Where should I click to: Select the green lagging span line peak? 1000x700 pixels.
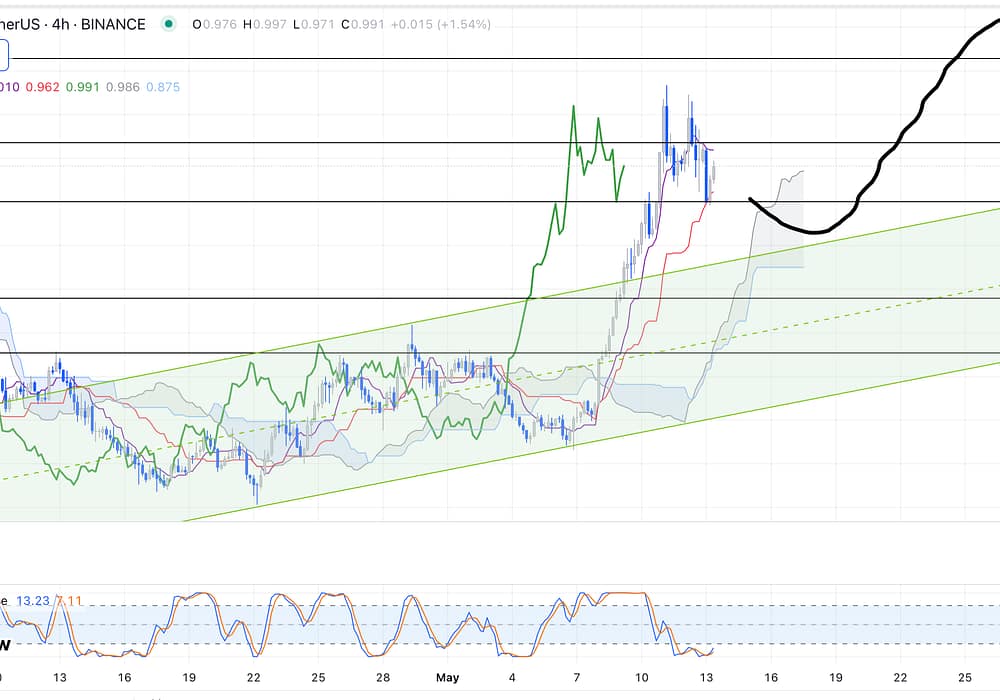pos(573,106)
